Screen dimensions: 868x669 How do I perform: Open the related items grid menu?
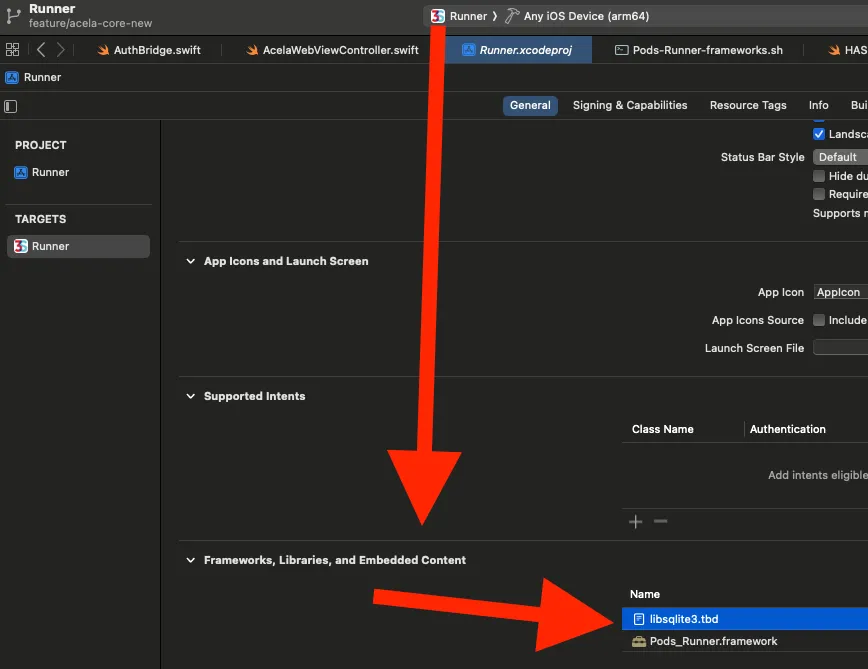(x=12, y=50)
